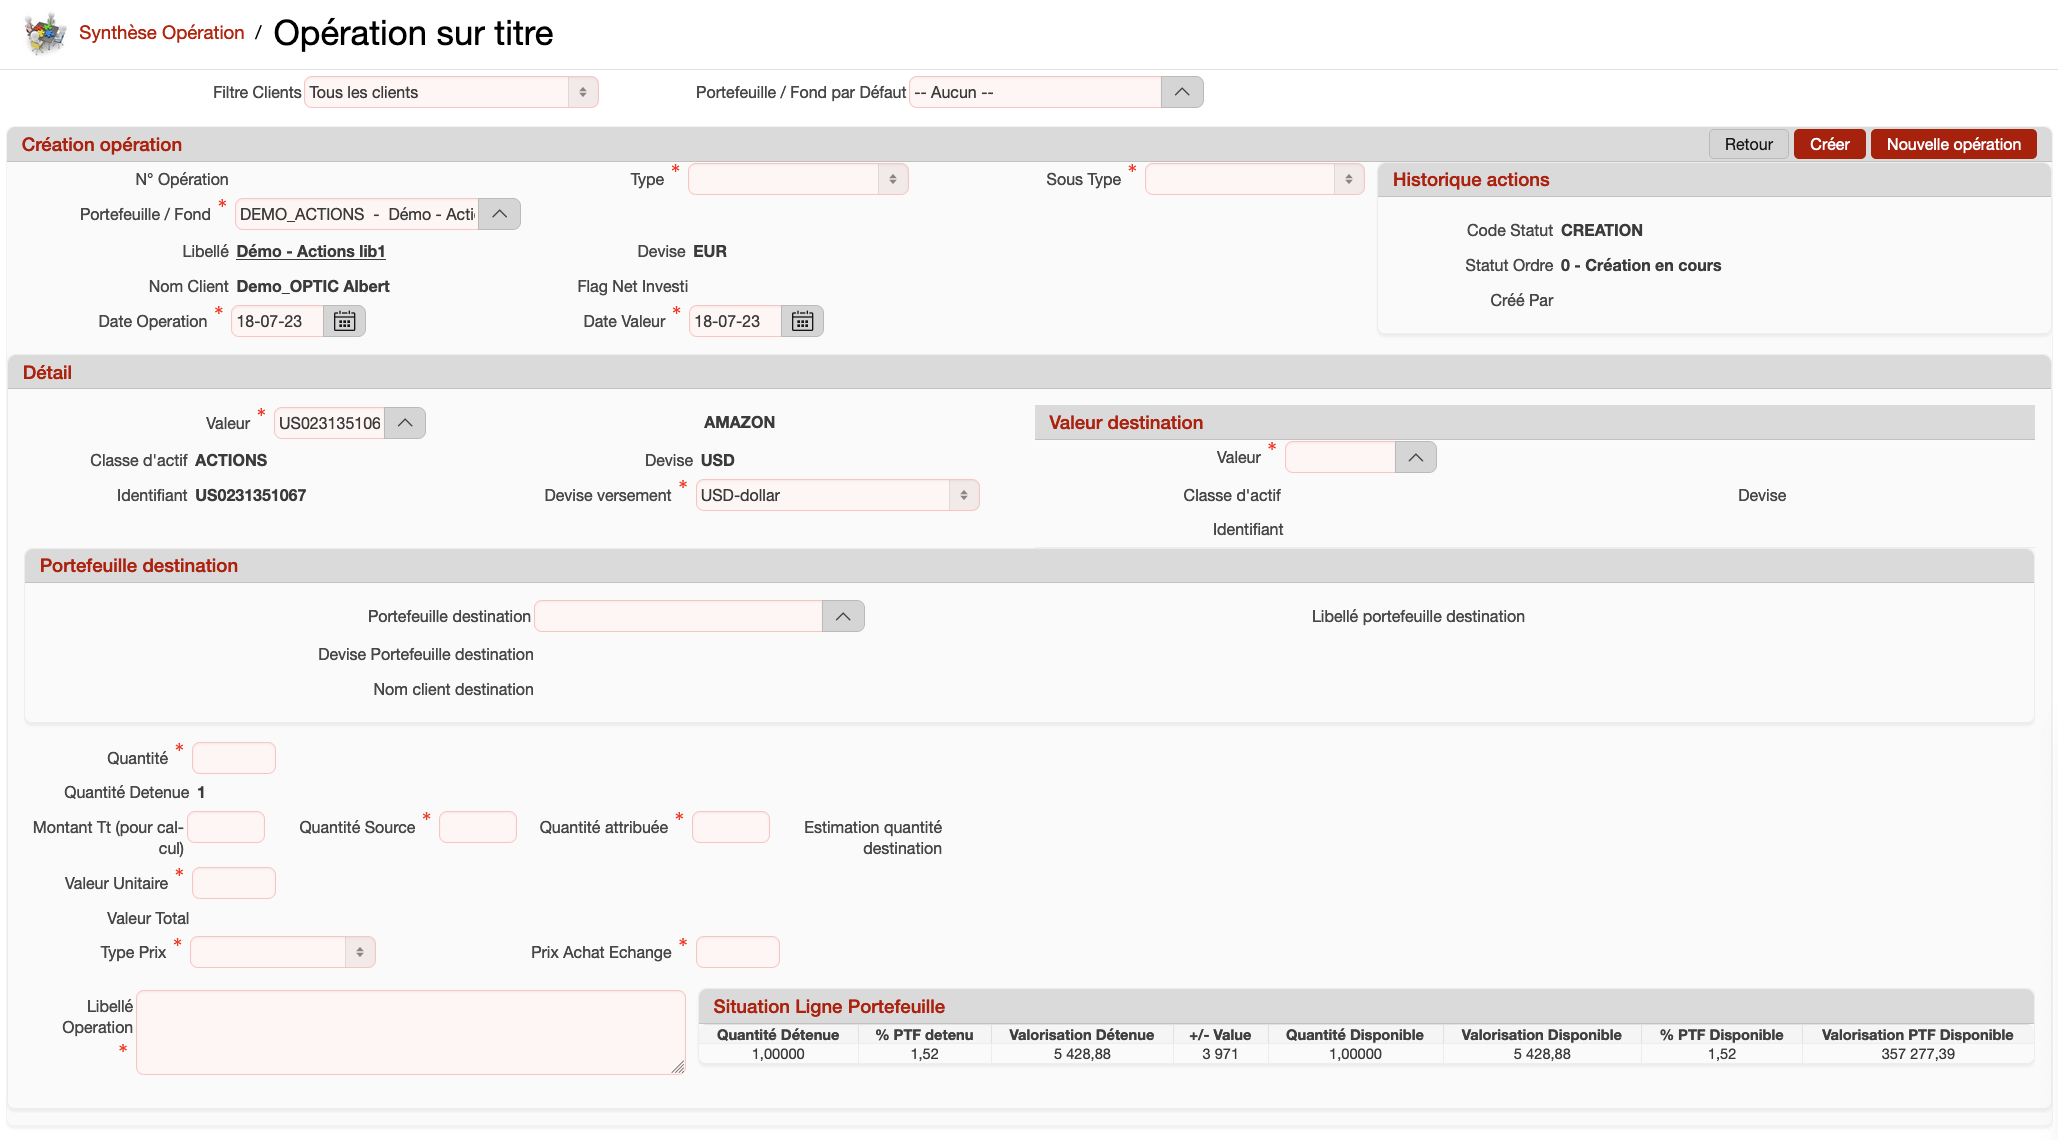Go to the Synthèse Opération breadcrumb
2058x1140 pixels.
(x=161, y=33)
